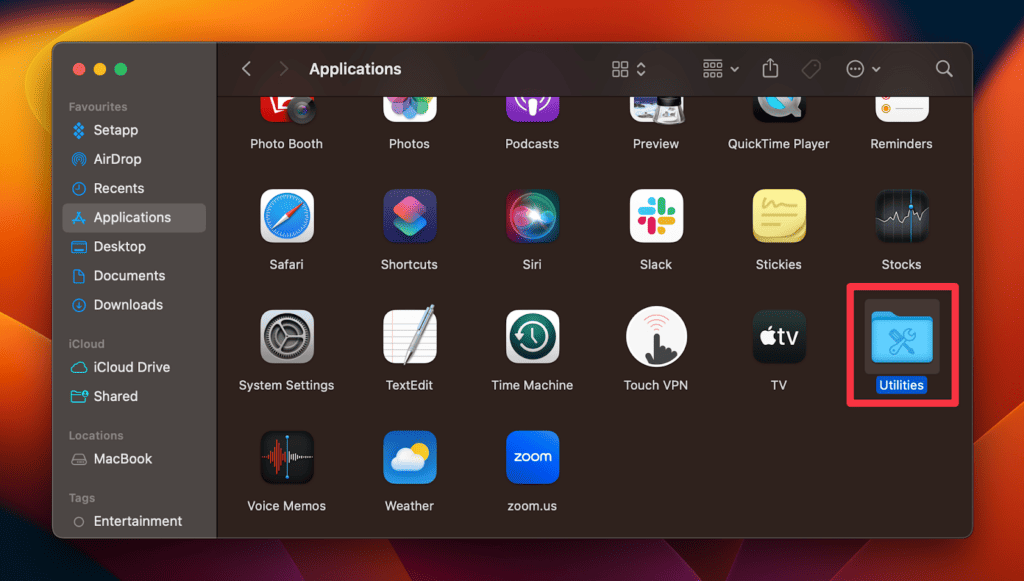Viewport: 1024px width, 581px height.
Task: Open Shared in the sidebar
Action: click(134, 396)
